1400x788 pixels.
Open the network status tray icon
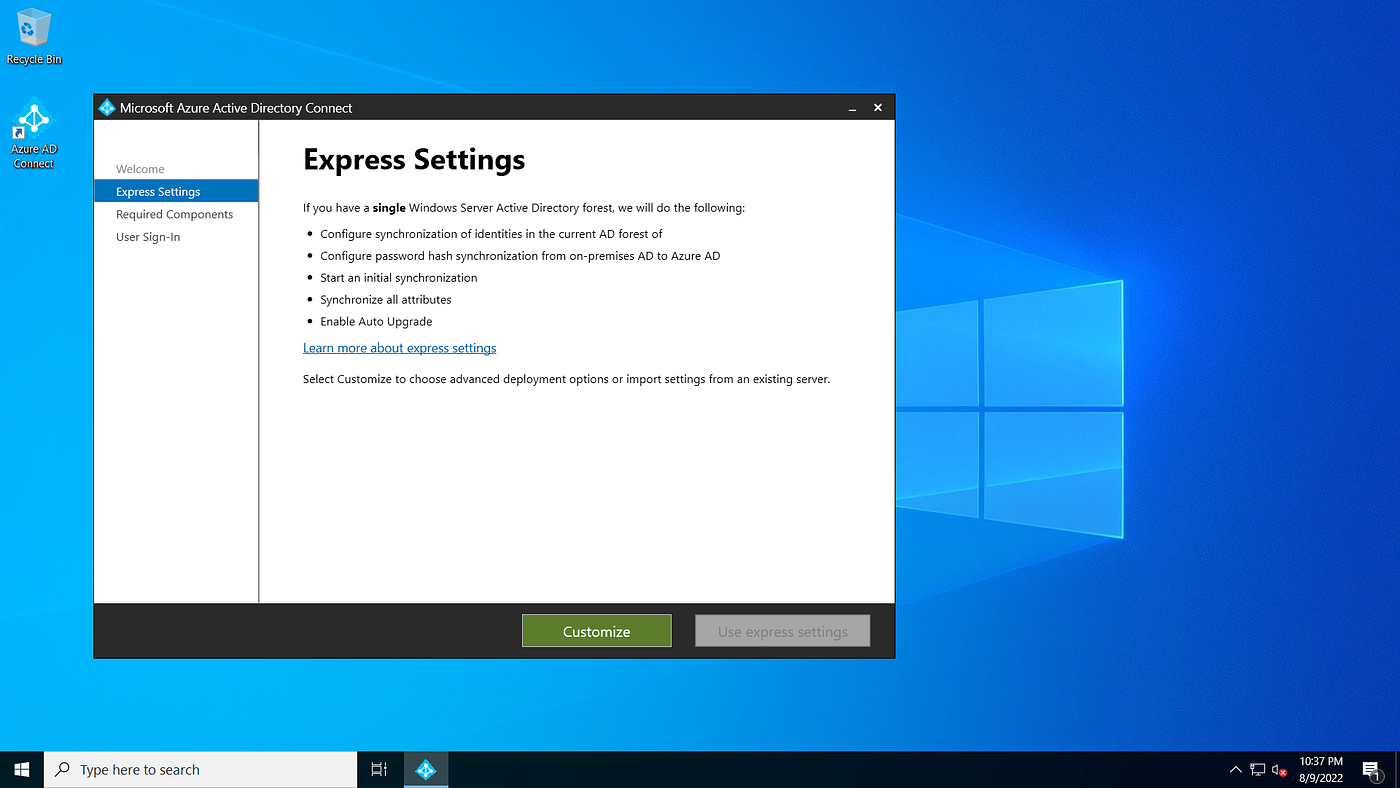click(x=1258, y=770)
